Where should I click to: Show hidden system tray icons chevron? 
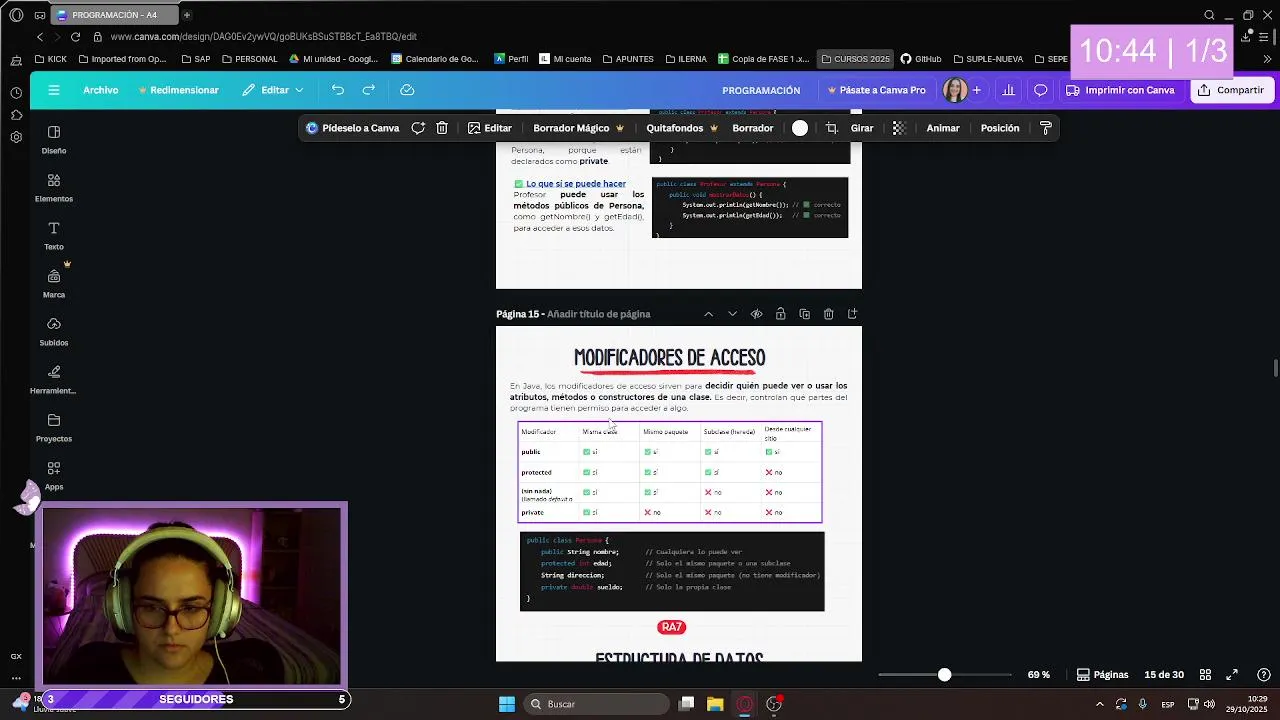[1100, 704]
